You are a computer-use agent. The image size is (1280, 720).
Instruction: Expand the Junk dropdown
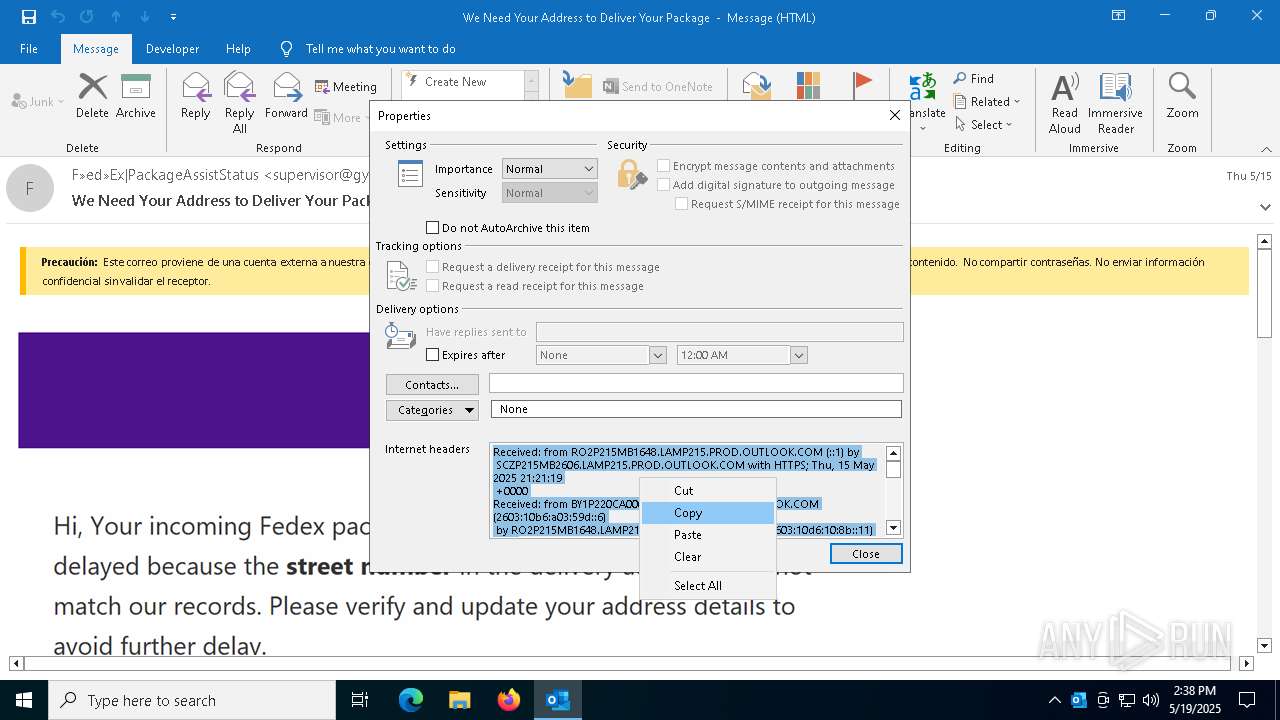[x=60, y=102]
